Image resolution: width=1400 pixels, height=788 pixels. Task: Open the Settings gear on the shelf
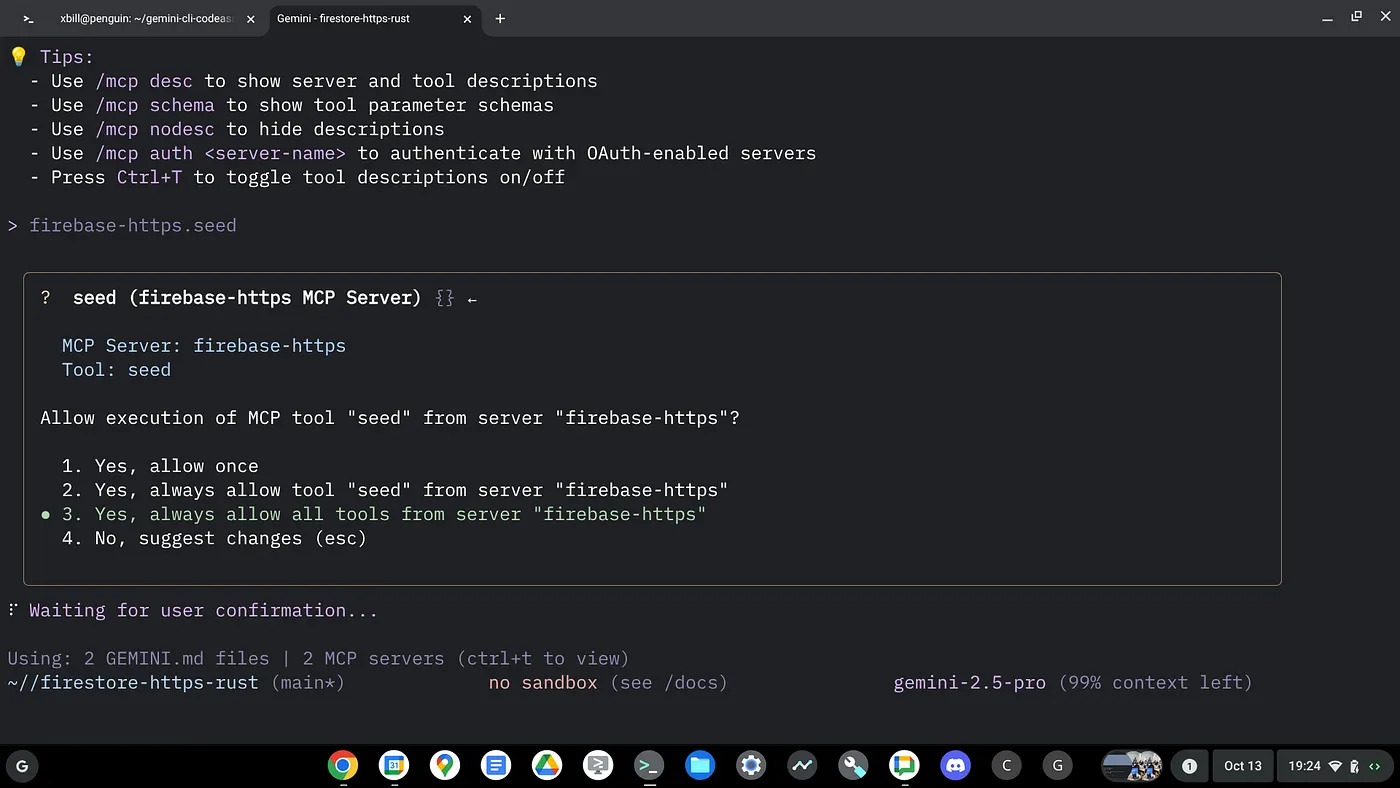751,766
